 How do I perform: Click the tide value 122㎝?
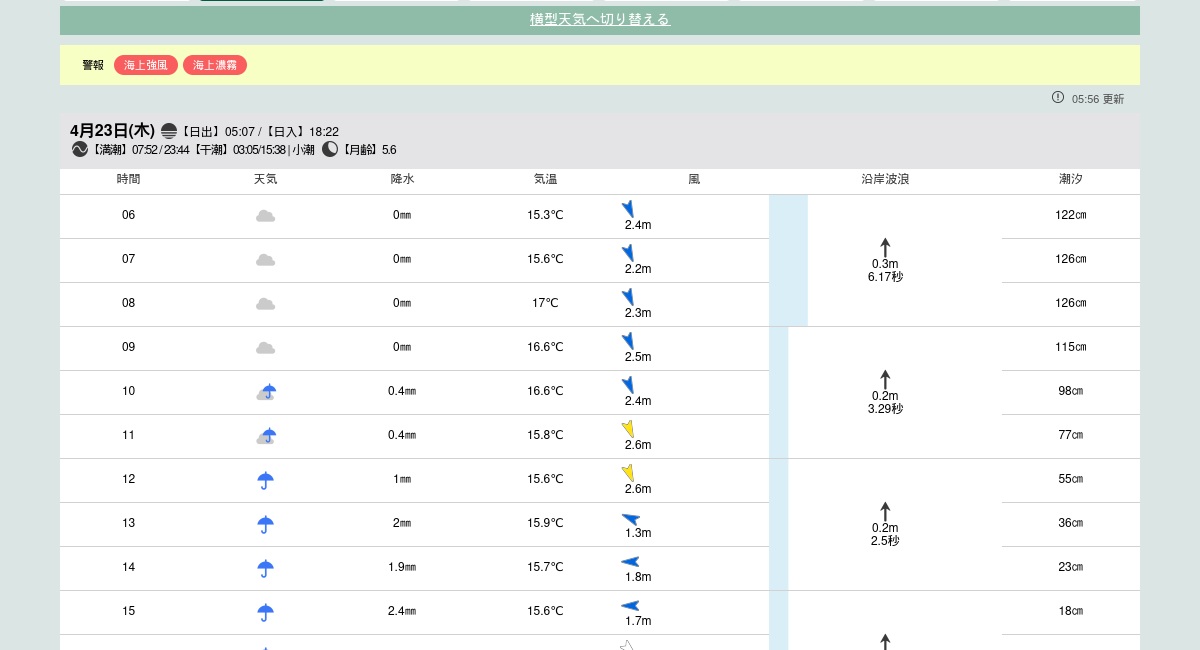click(x=1071, y=215)
